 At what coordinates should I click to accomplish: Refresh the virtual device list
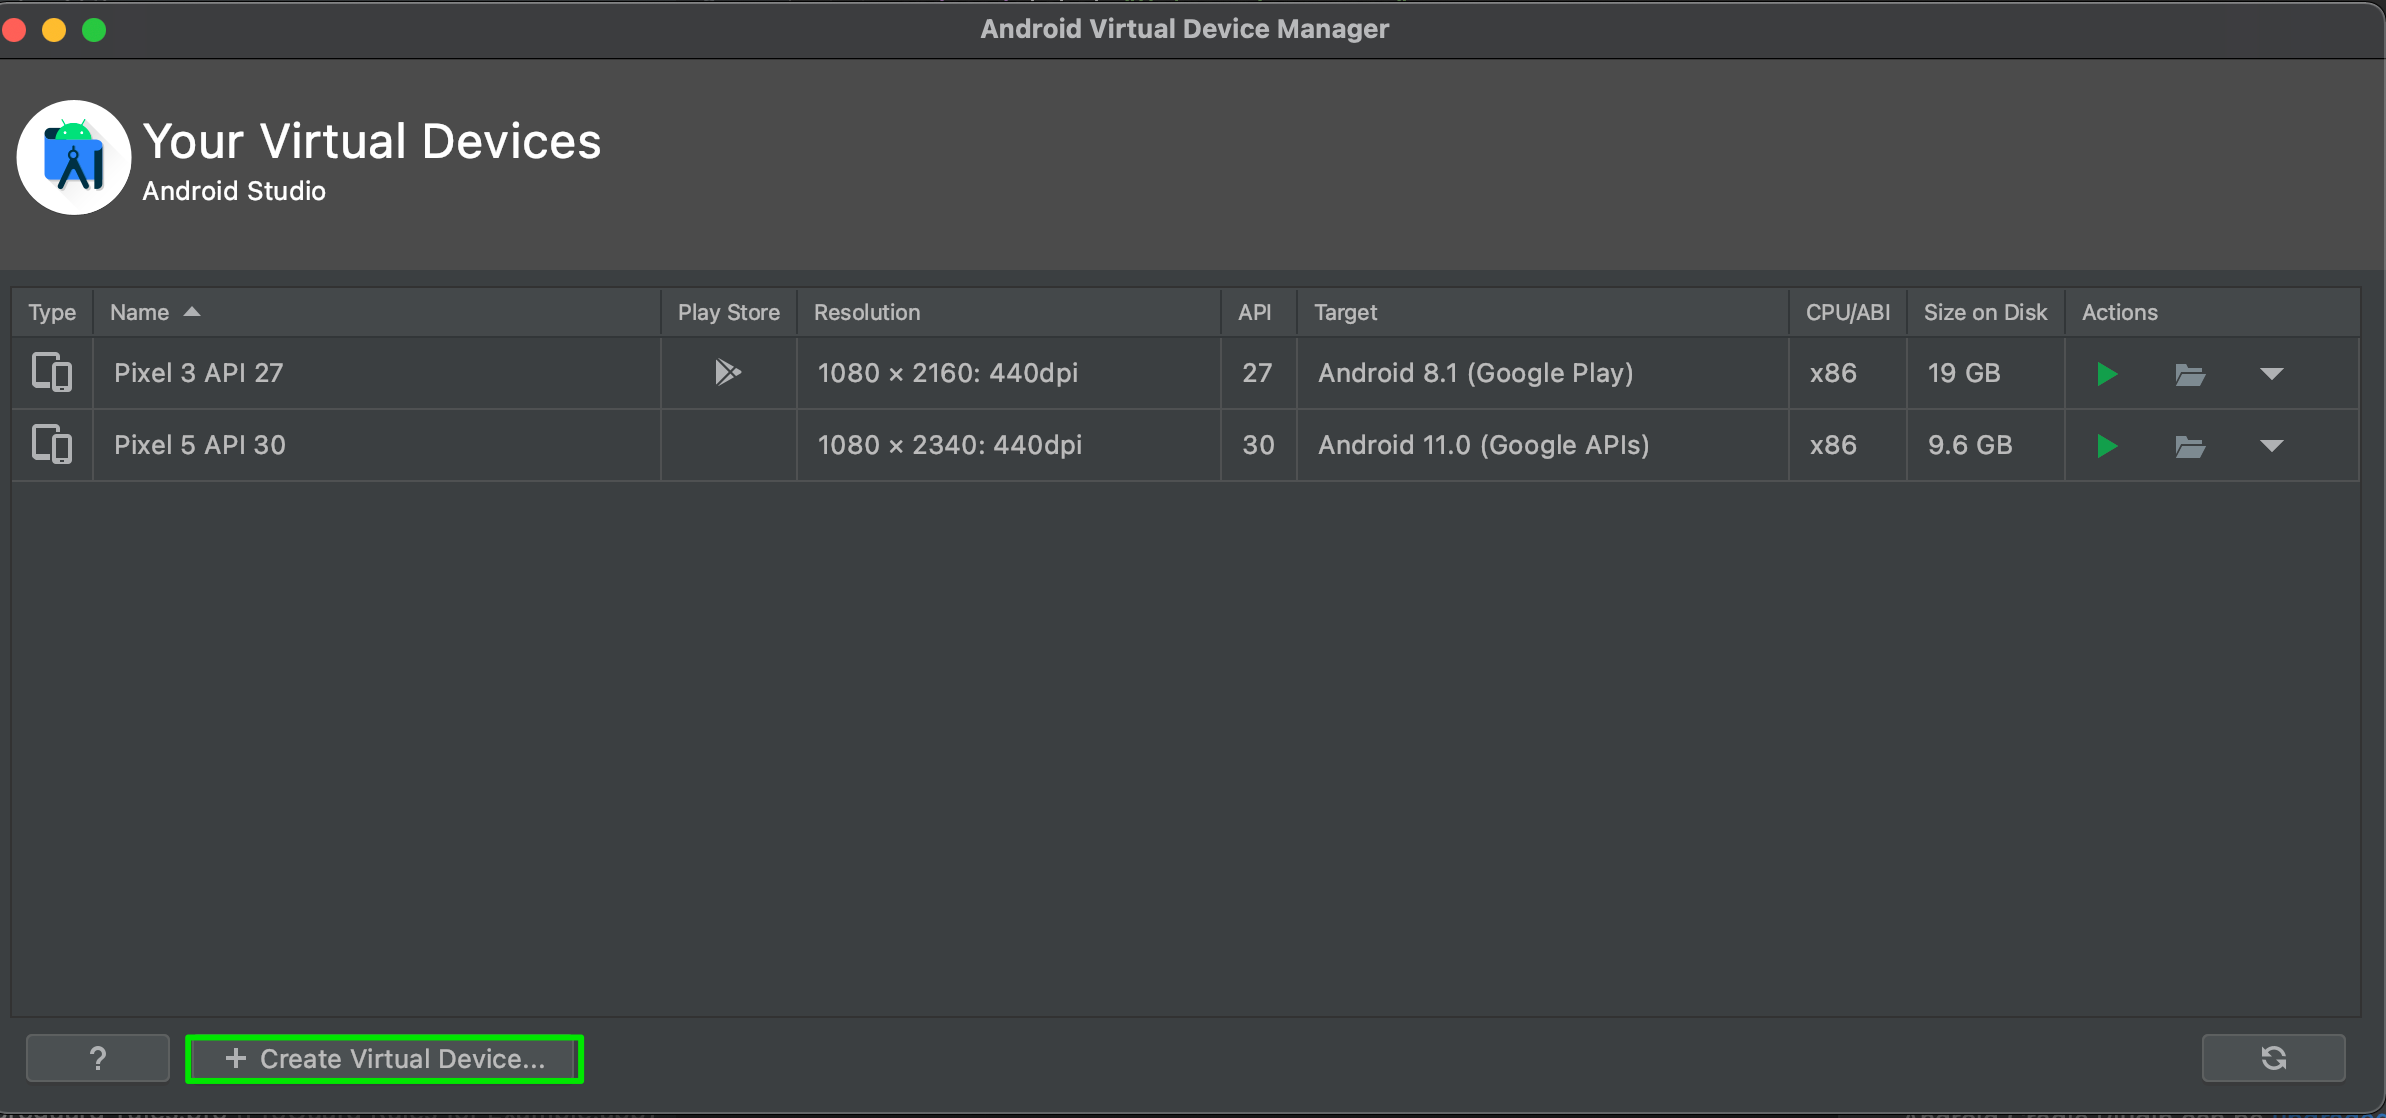click(x=2273, y=1057)
